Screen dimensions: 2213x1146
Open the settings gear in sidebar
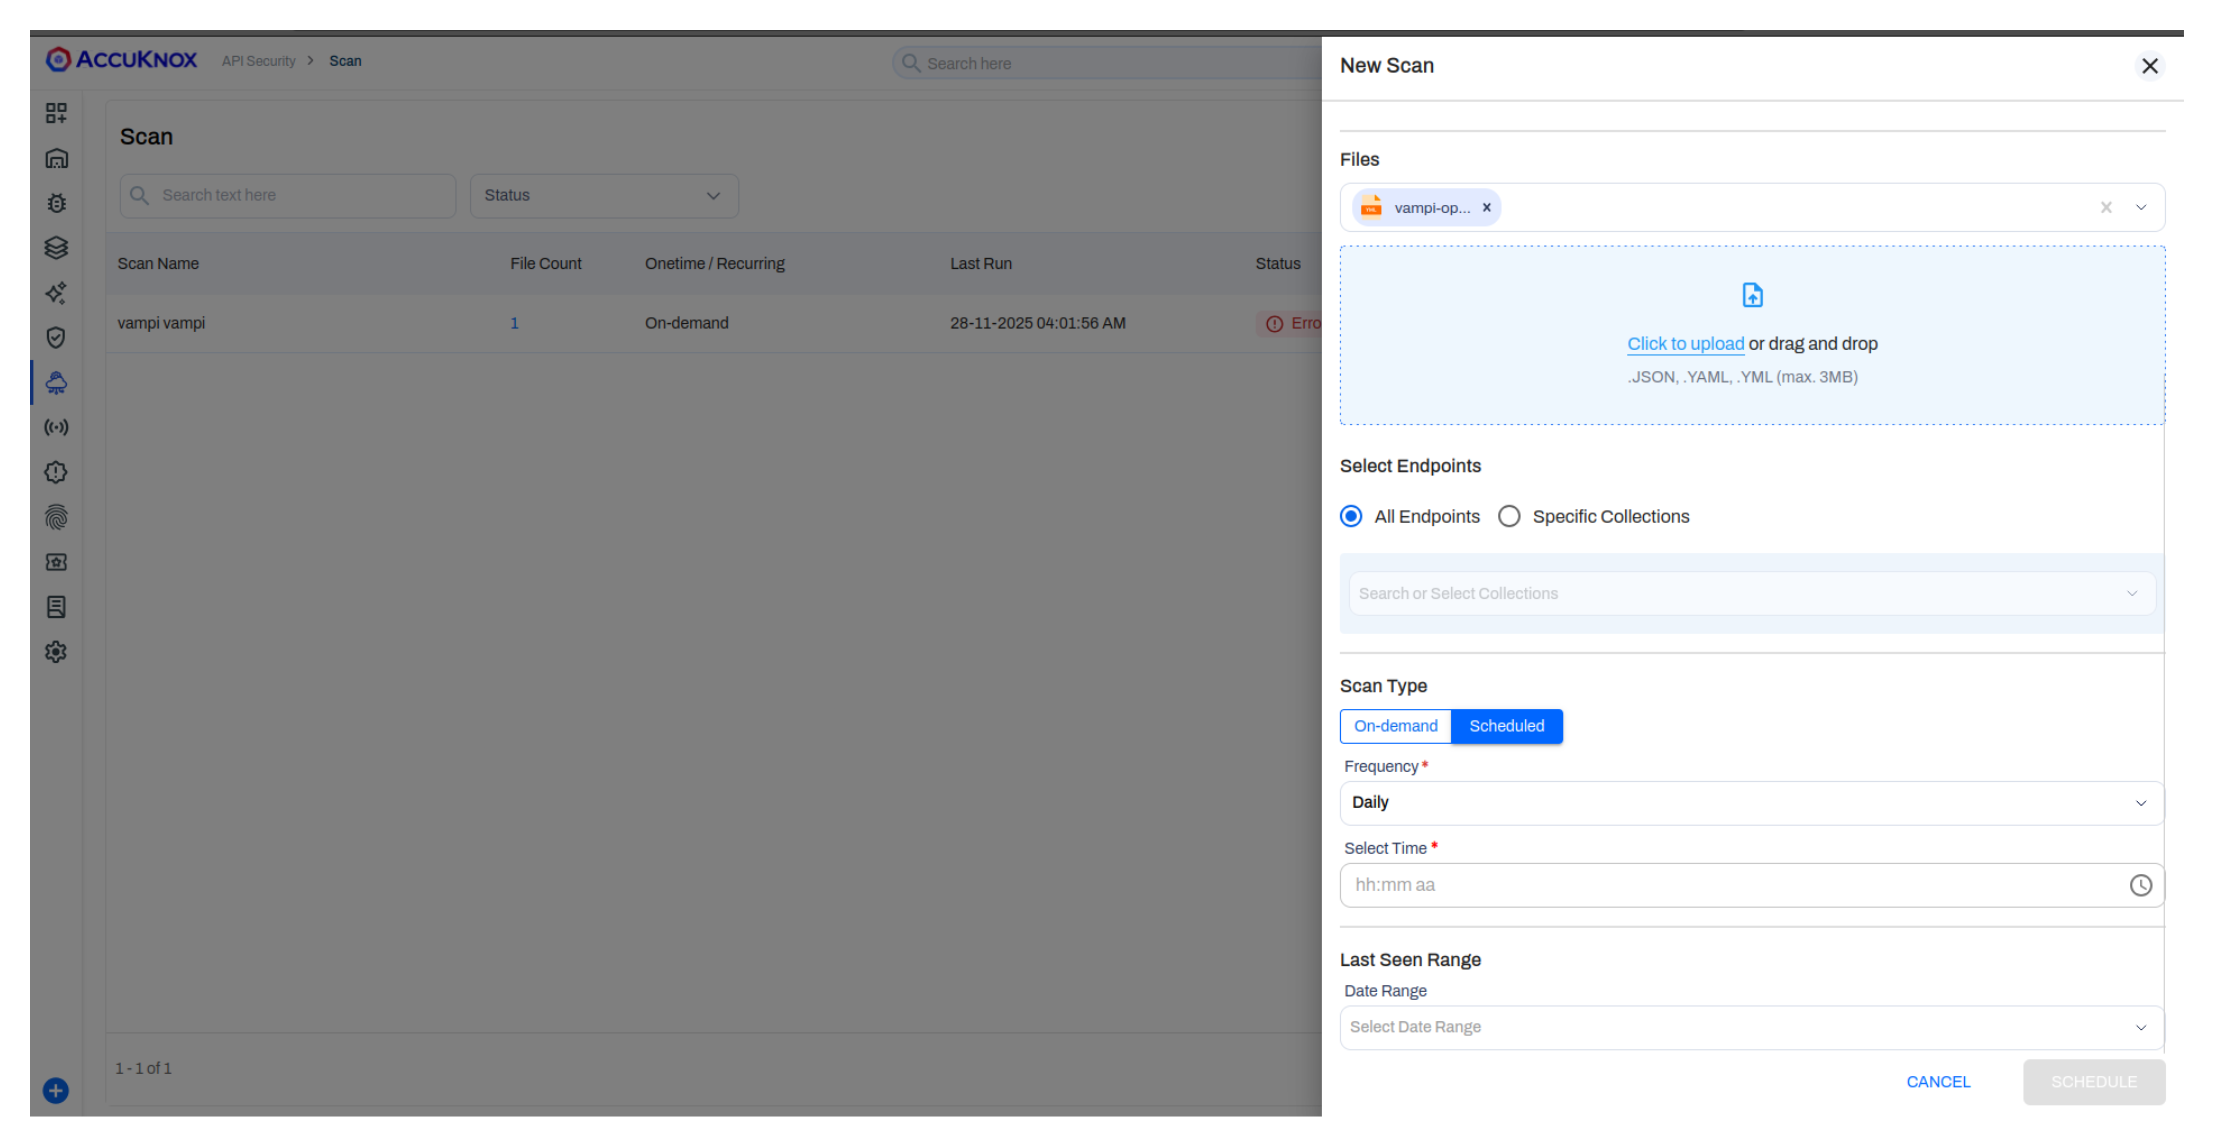(56, 652)
